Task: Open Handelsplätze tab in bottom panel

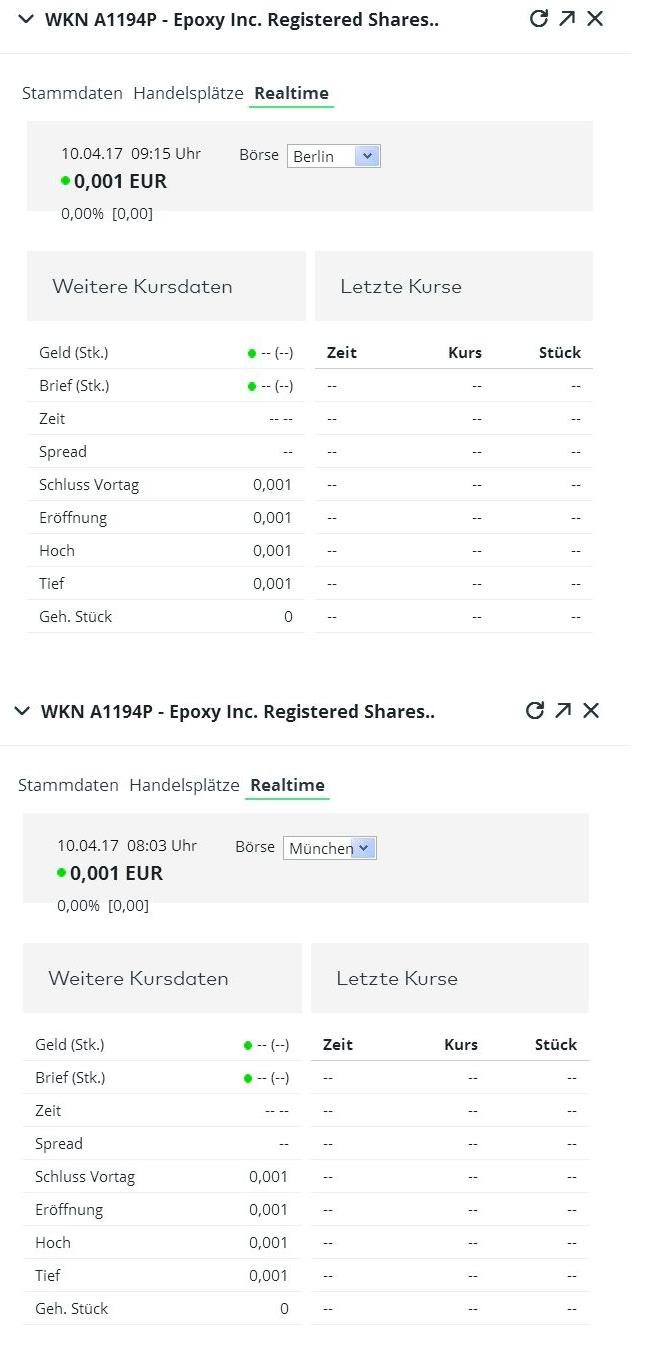Action: click(x=184, y=785)
